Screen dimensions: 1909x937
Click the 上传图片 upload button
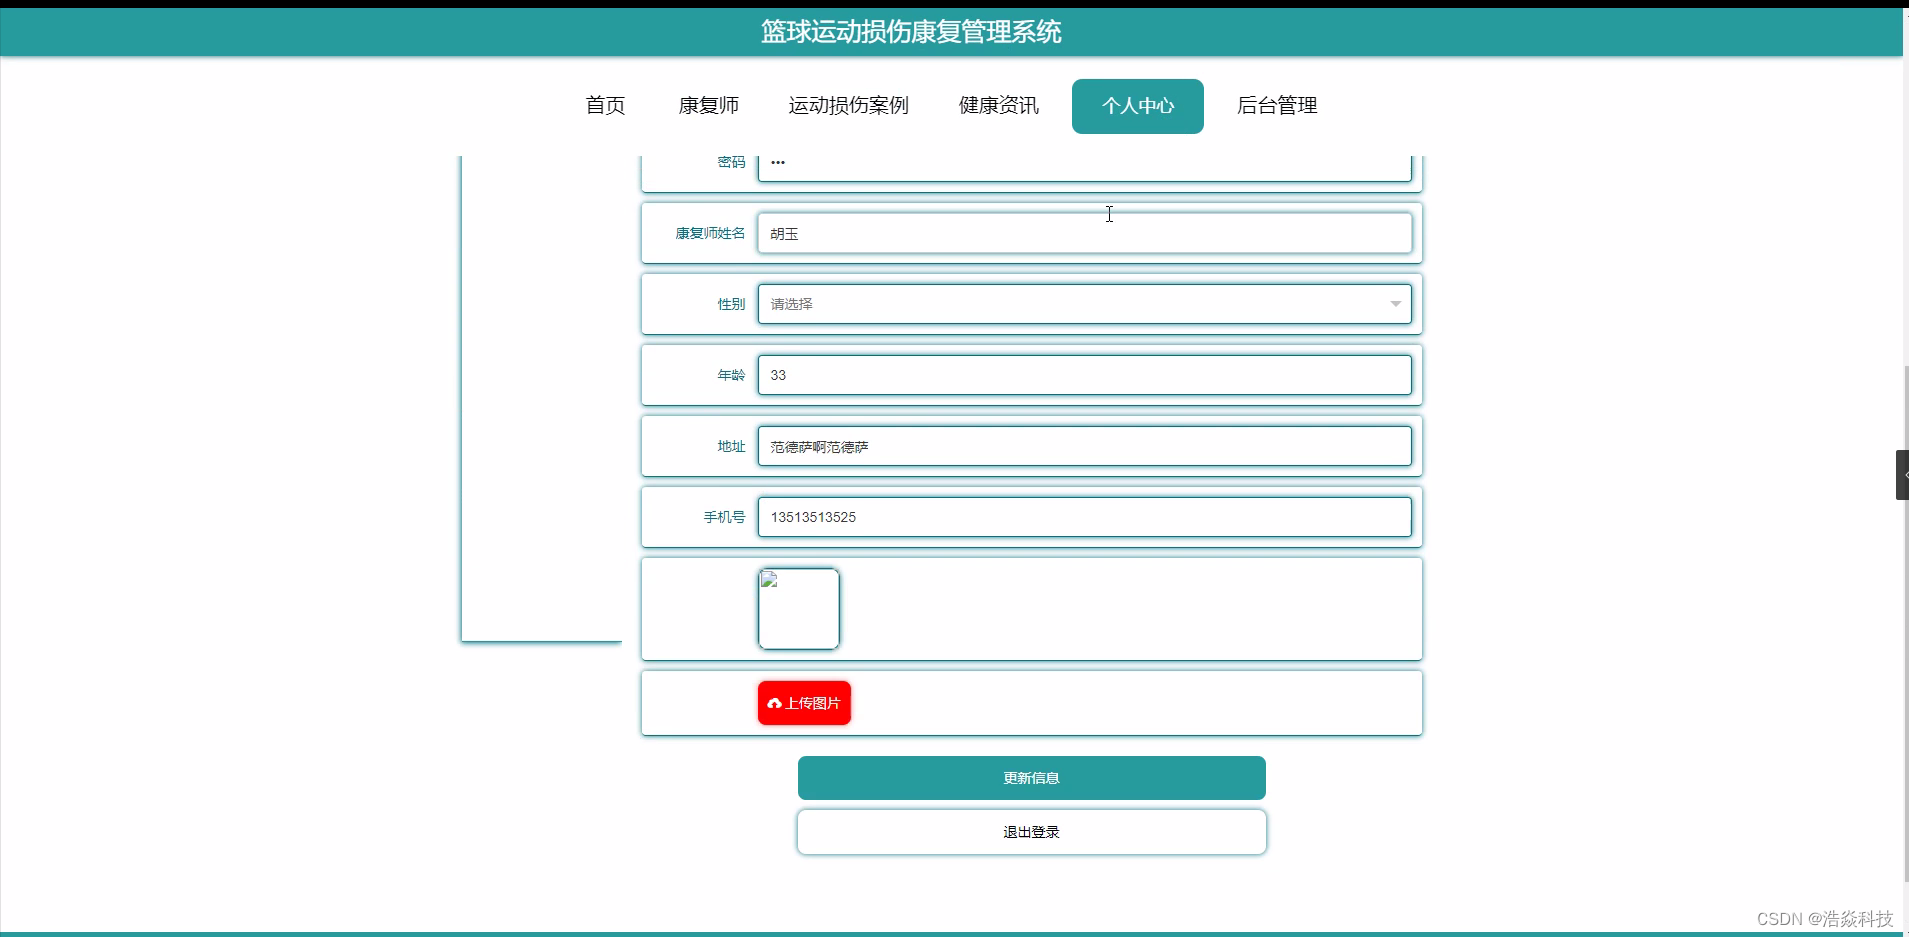coord(804,703)
